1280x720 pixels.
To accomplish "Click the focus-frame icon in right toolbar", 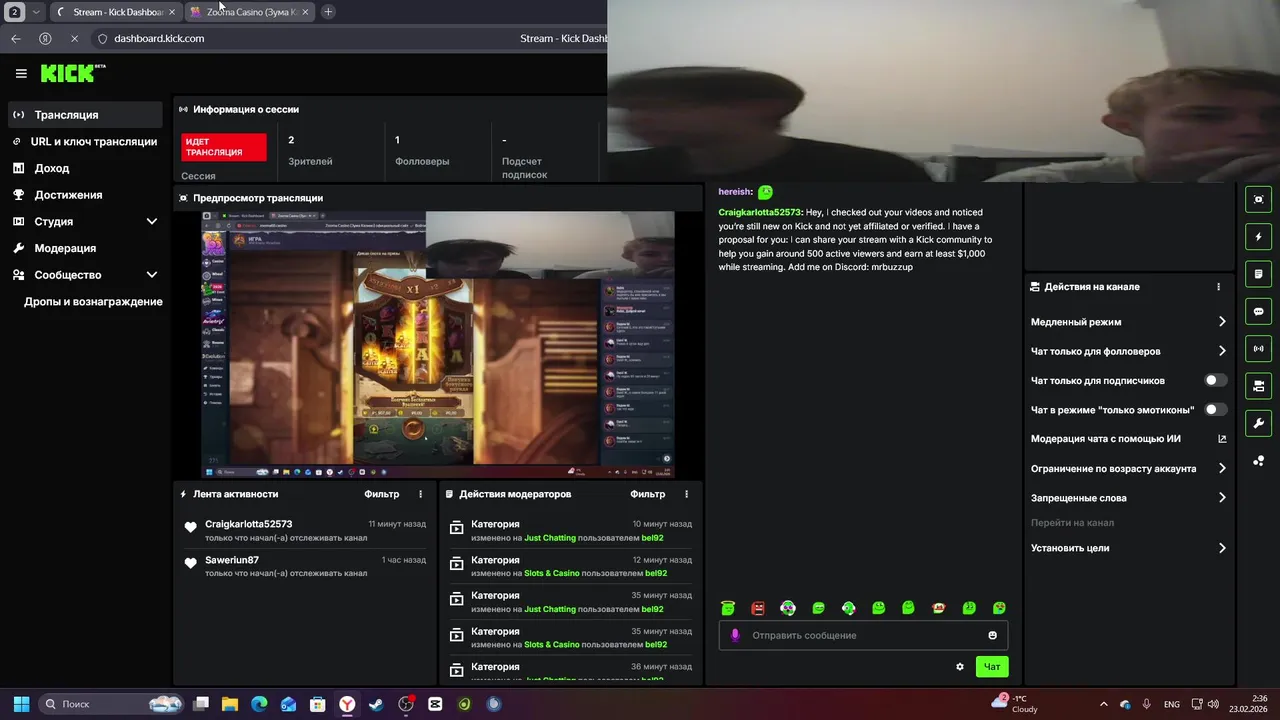I will [1258, 199].
